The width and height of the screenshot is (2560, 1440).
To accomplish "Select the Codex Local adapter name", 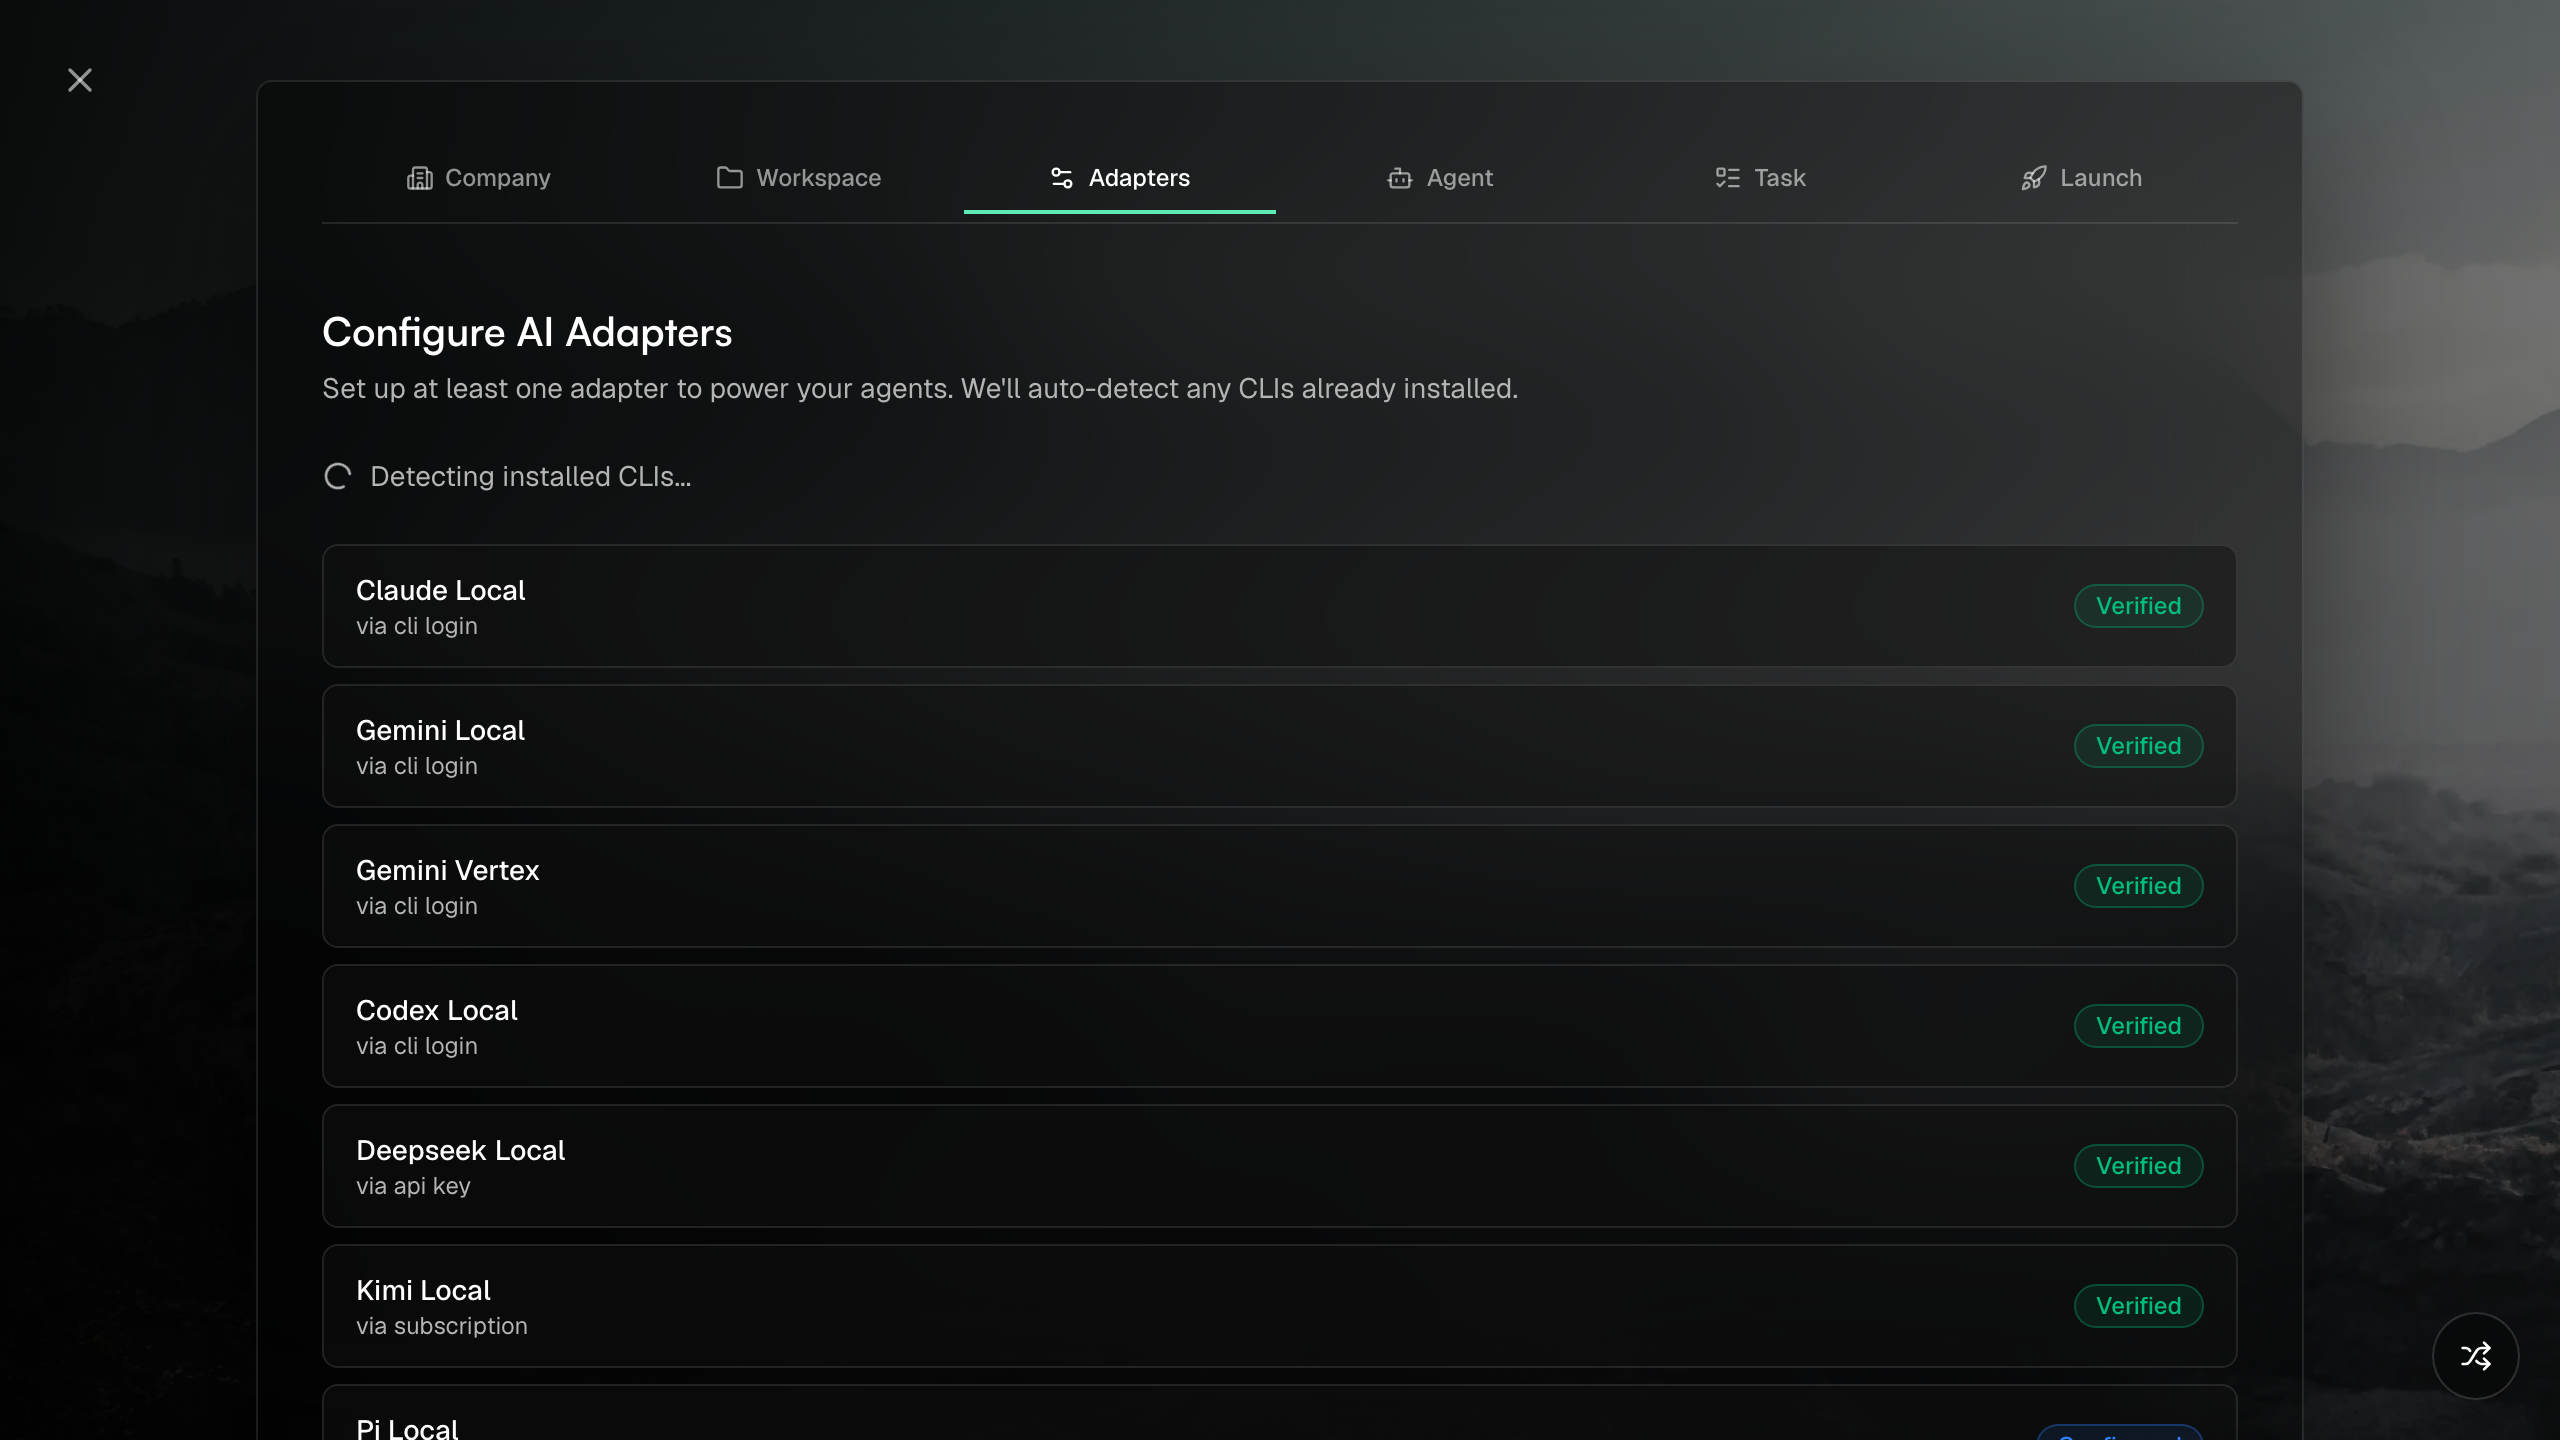I will (x=436, y=1011).
